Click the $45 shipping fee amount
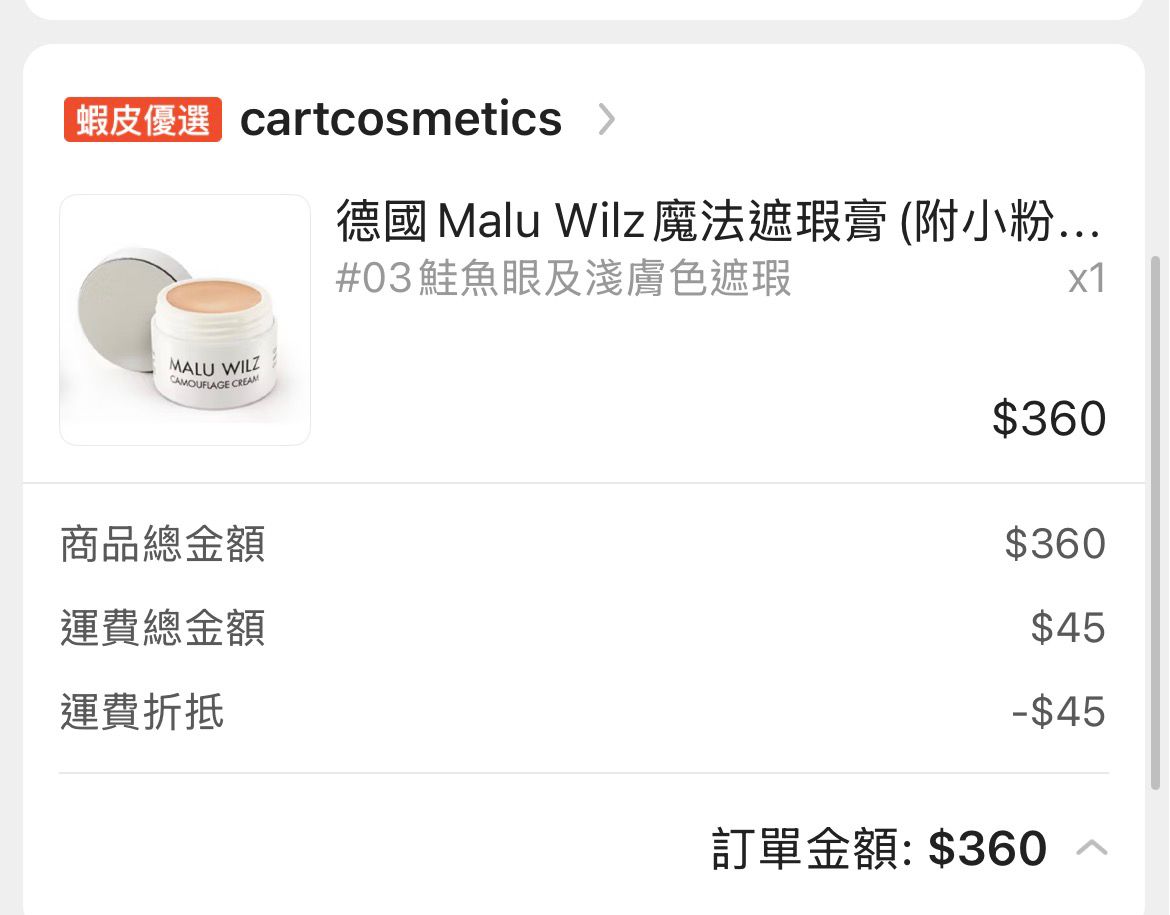This screenshot has width=1170, height=915. (1067, 629)
